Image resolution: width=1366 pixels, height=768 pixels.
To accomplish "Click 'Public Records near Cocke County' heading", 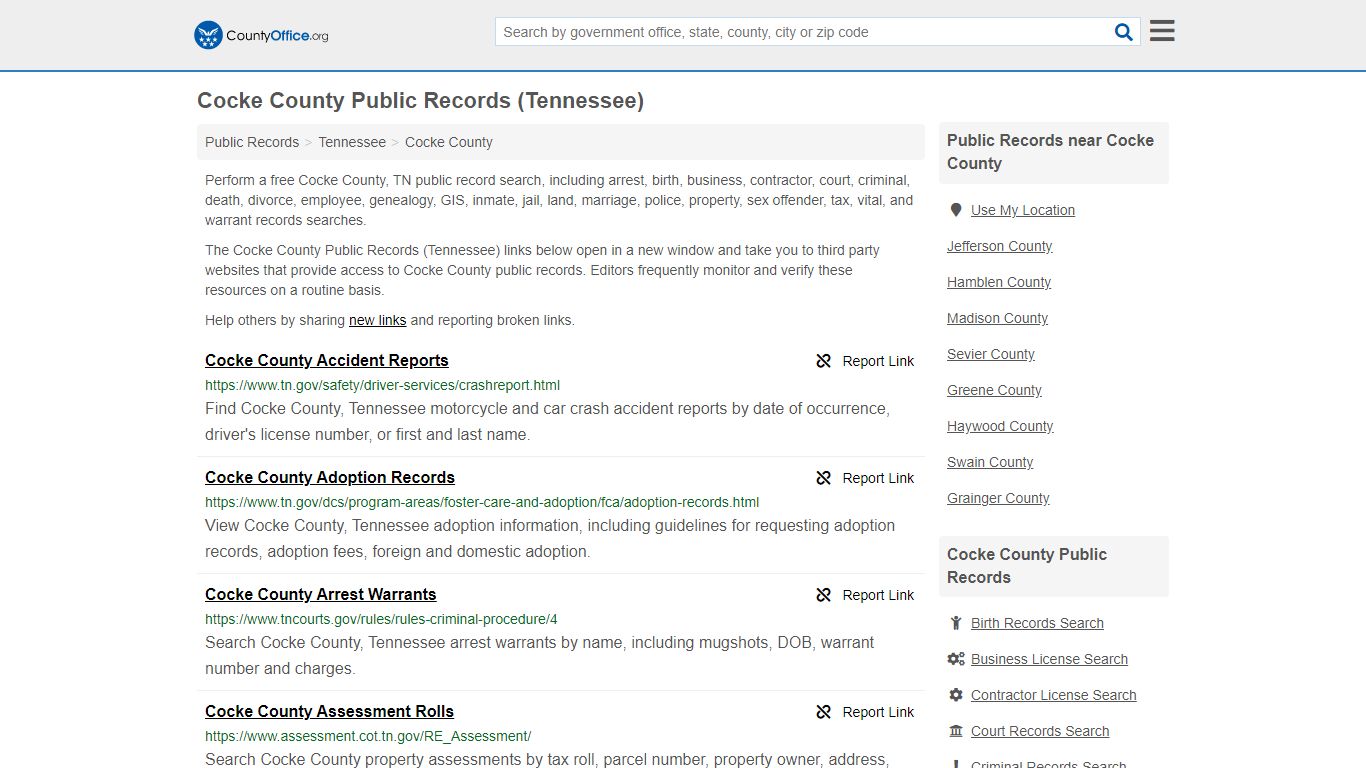I will (x=1050, y=152).
